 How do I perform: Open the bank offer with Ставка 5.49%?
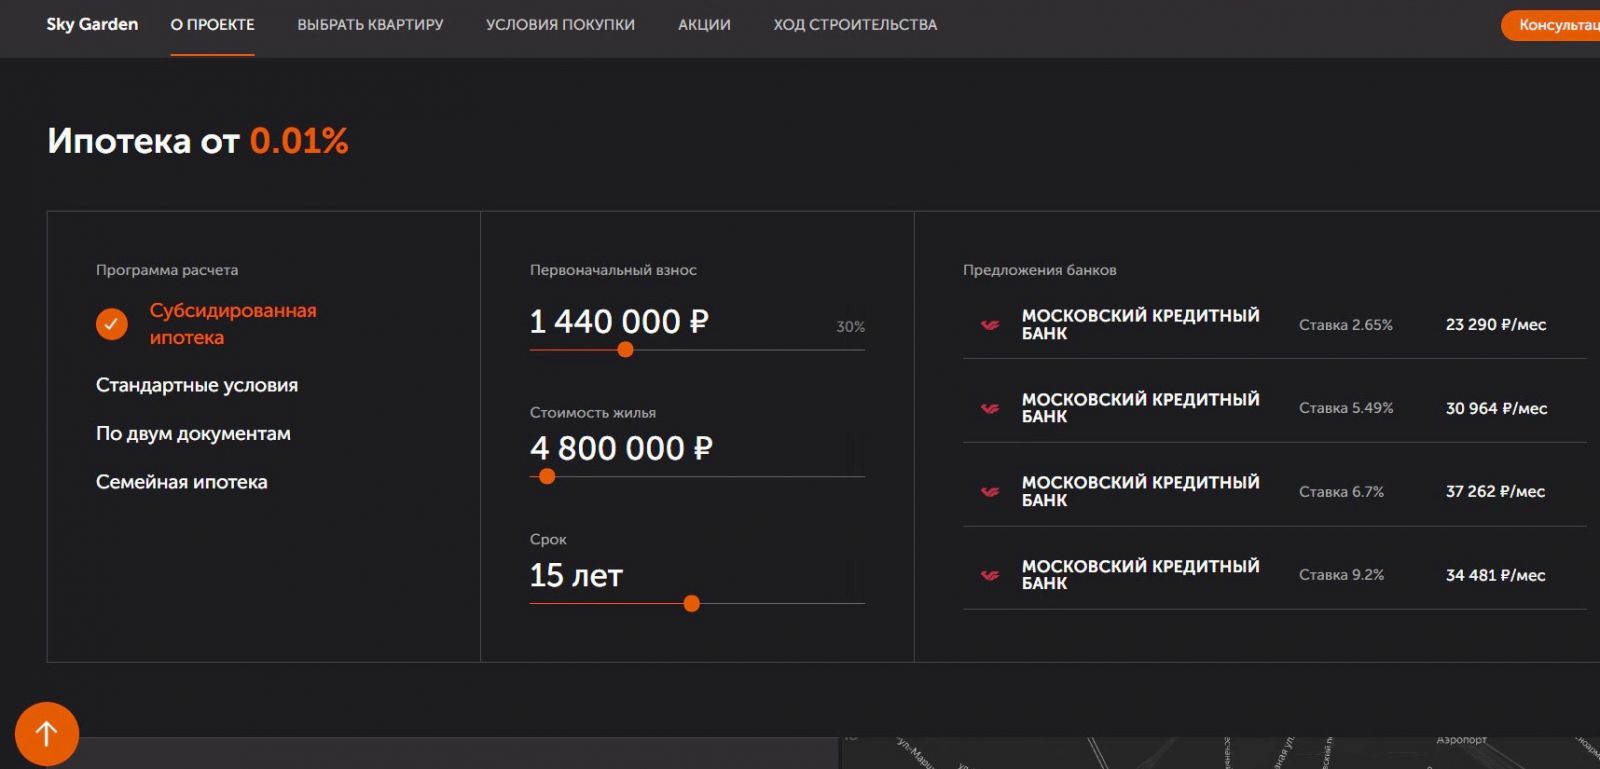[1275, 408]
